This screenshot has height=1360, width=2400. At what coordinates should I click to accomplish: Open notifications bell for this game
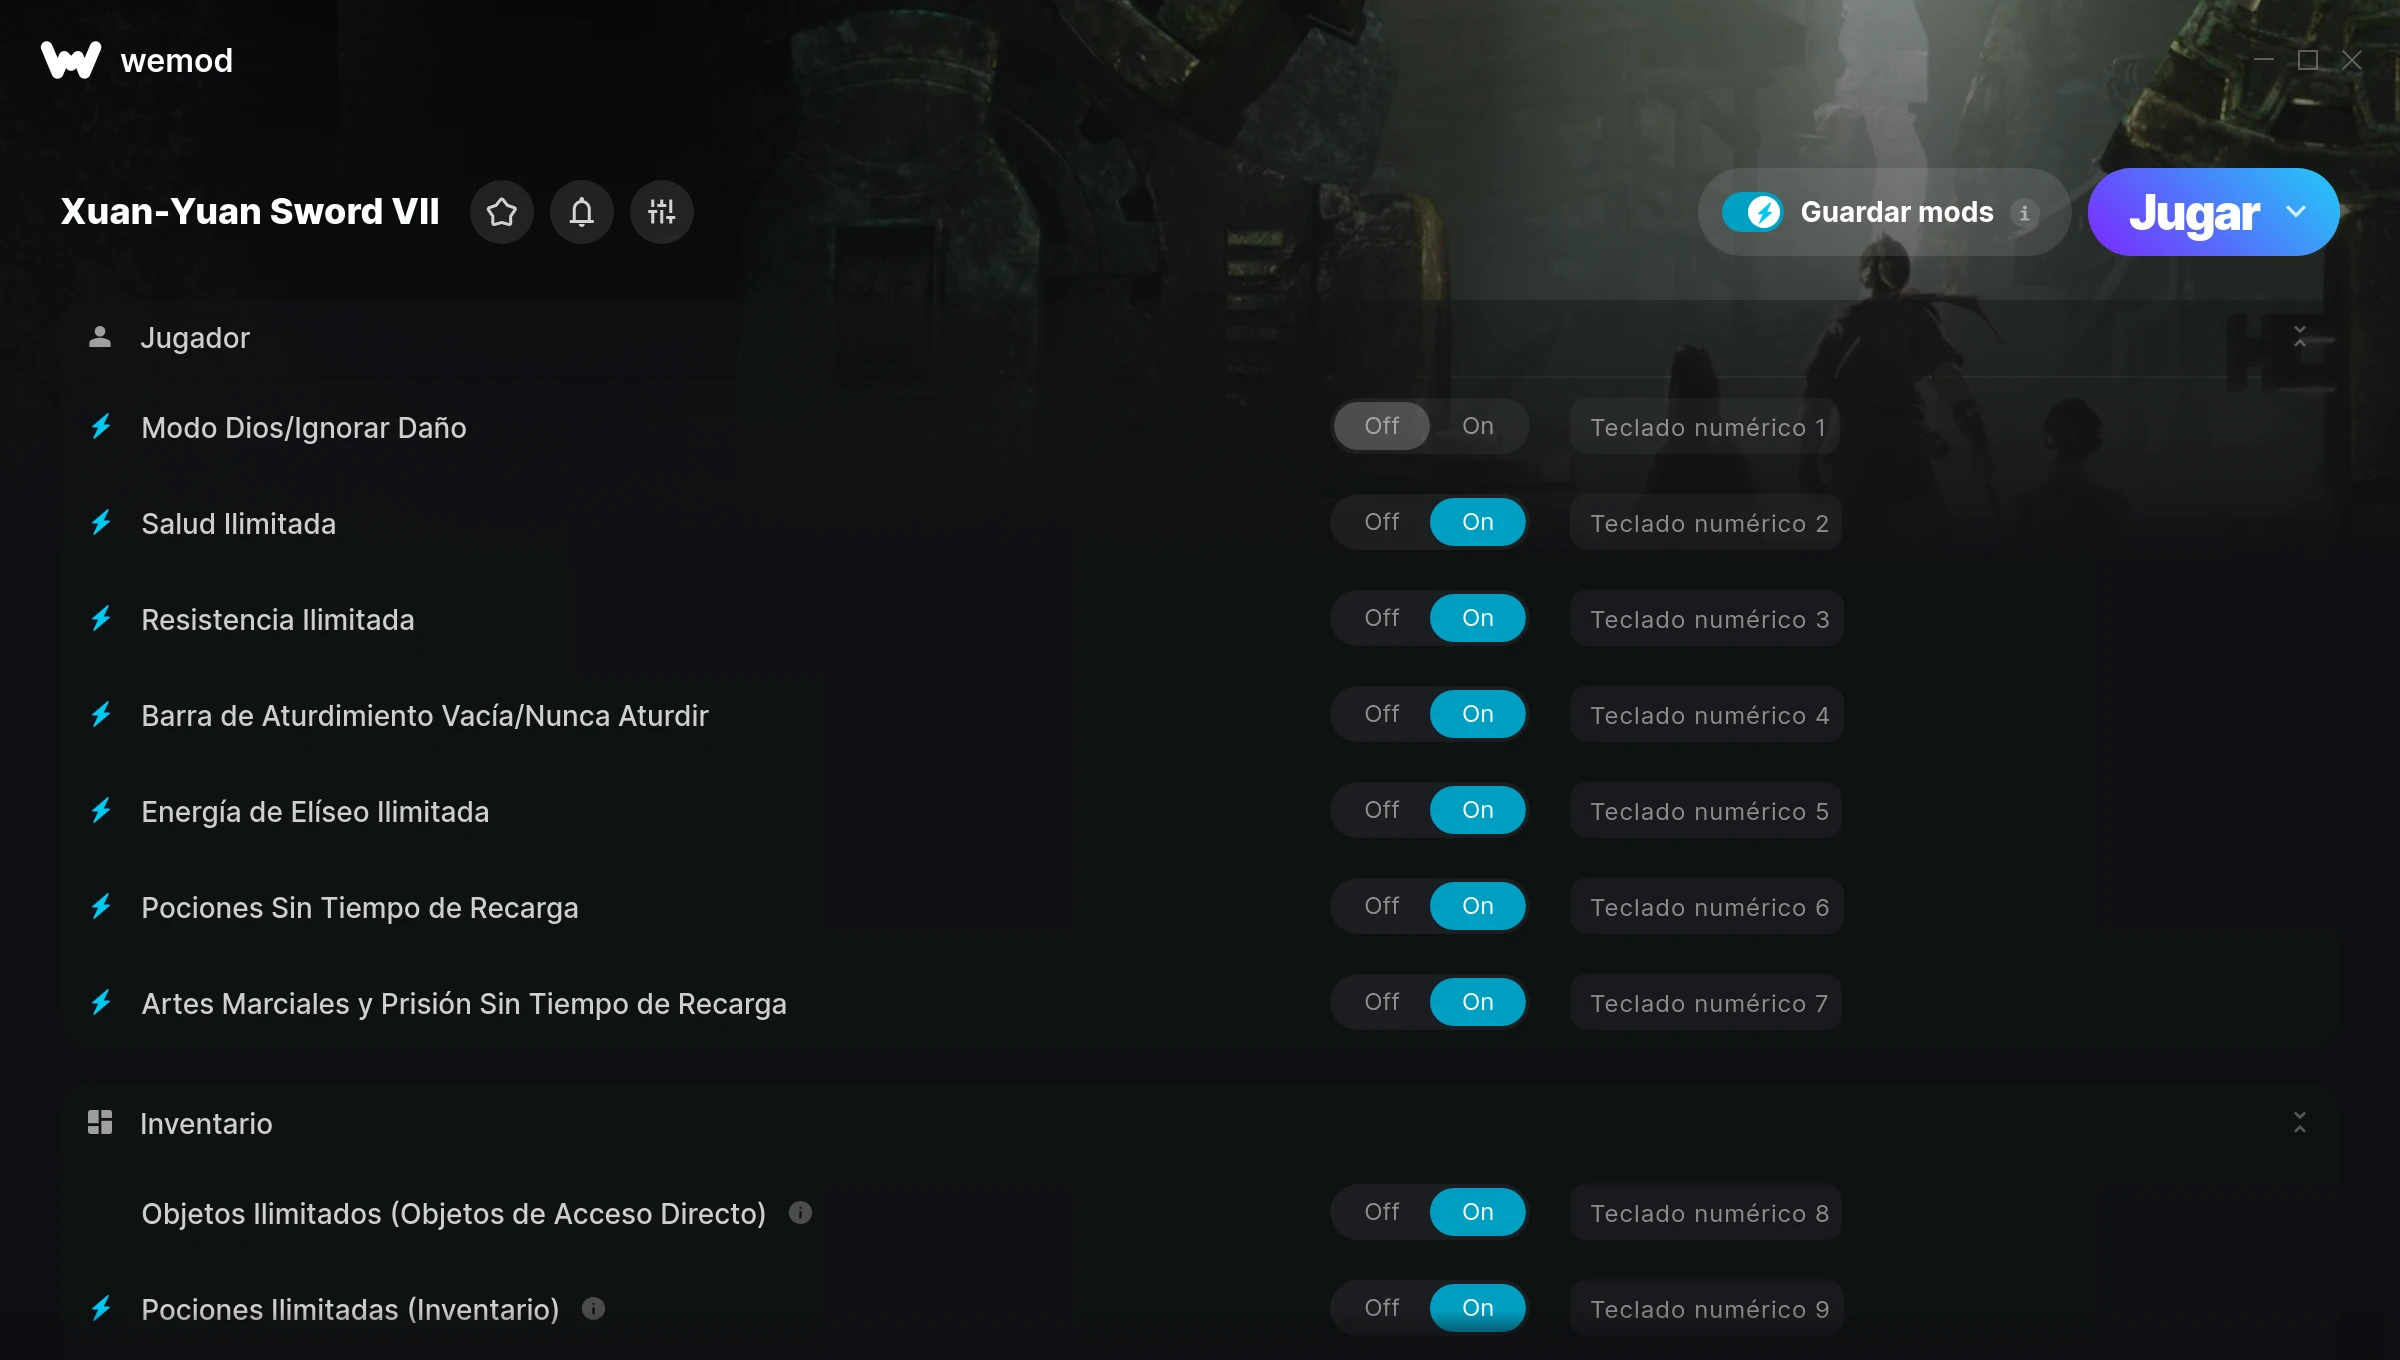tap(582, 212)
